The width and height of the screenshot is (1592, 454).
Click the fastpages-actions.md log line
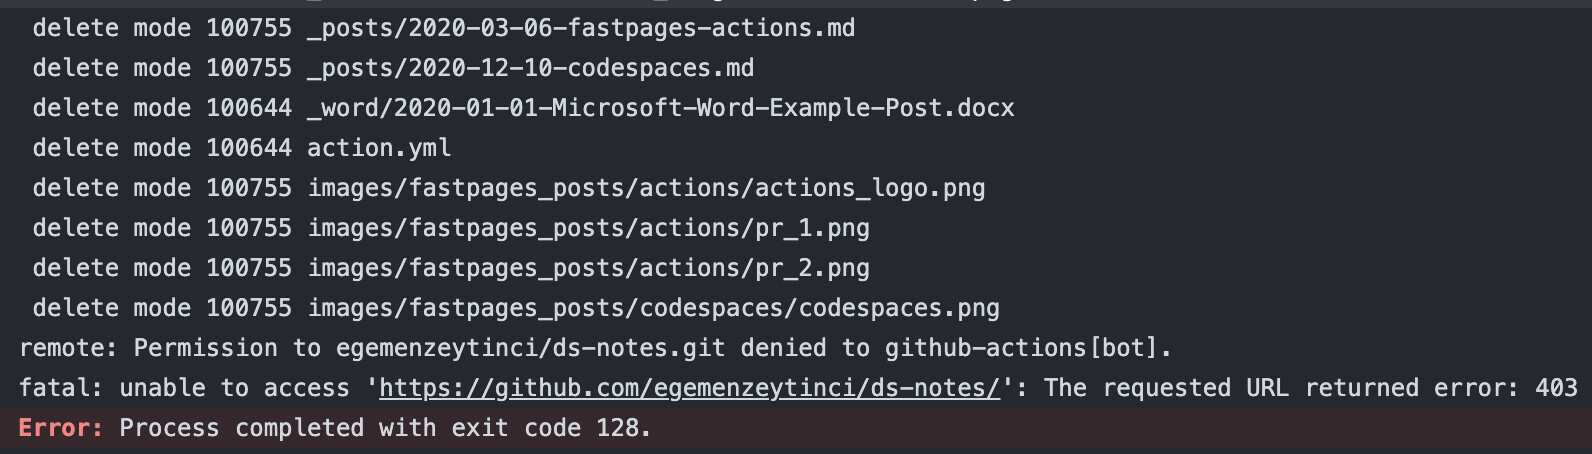581,28
